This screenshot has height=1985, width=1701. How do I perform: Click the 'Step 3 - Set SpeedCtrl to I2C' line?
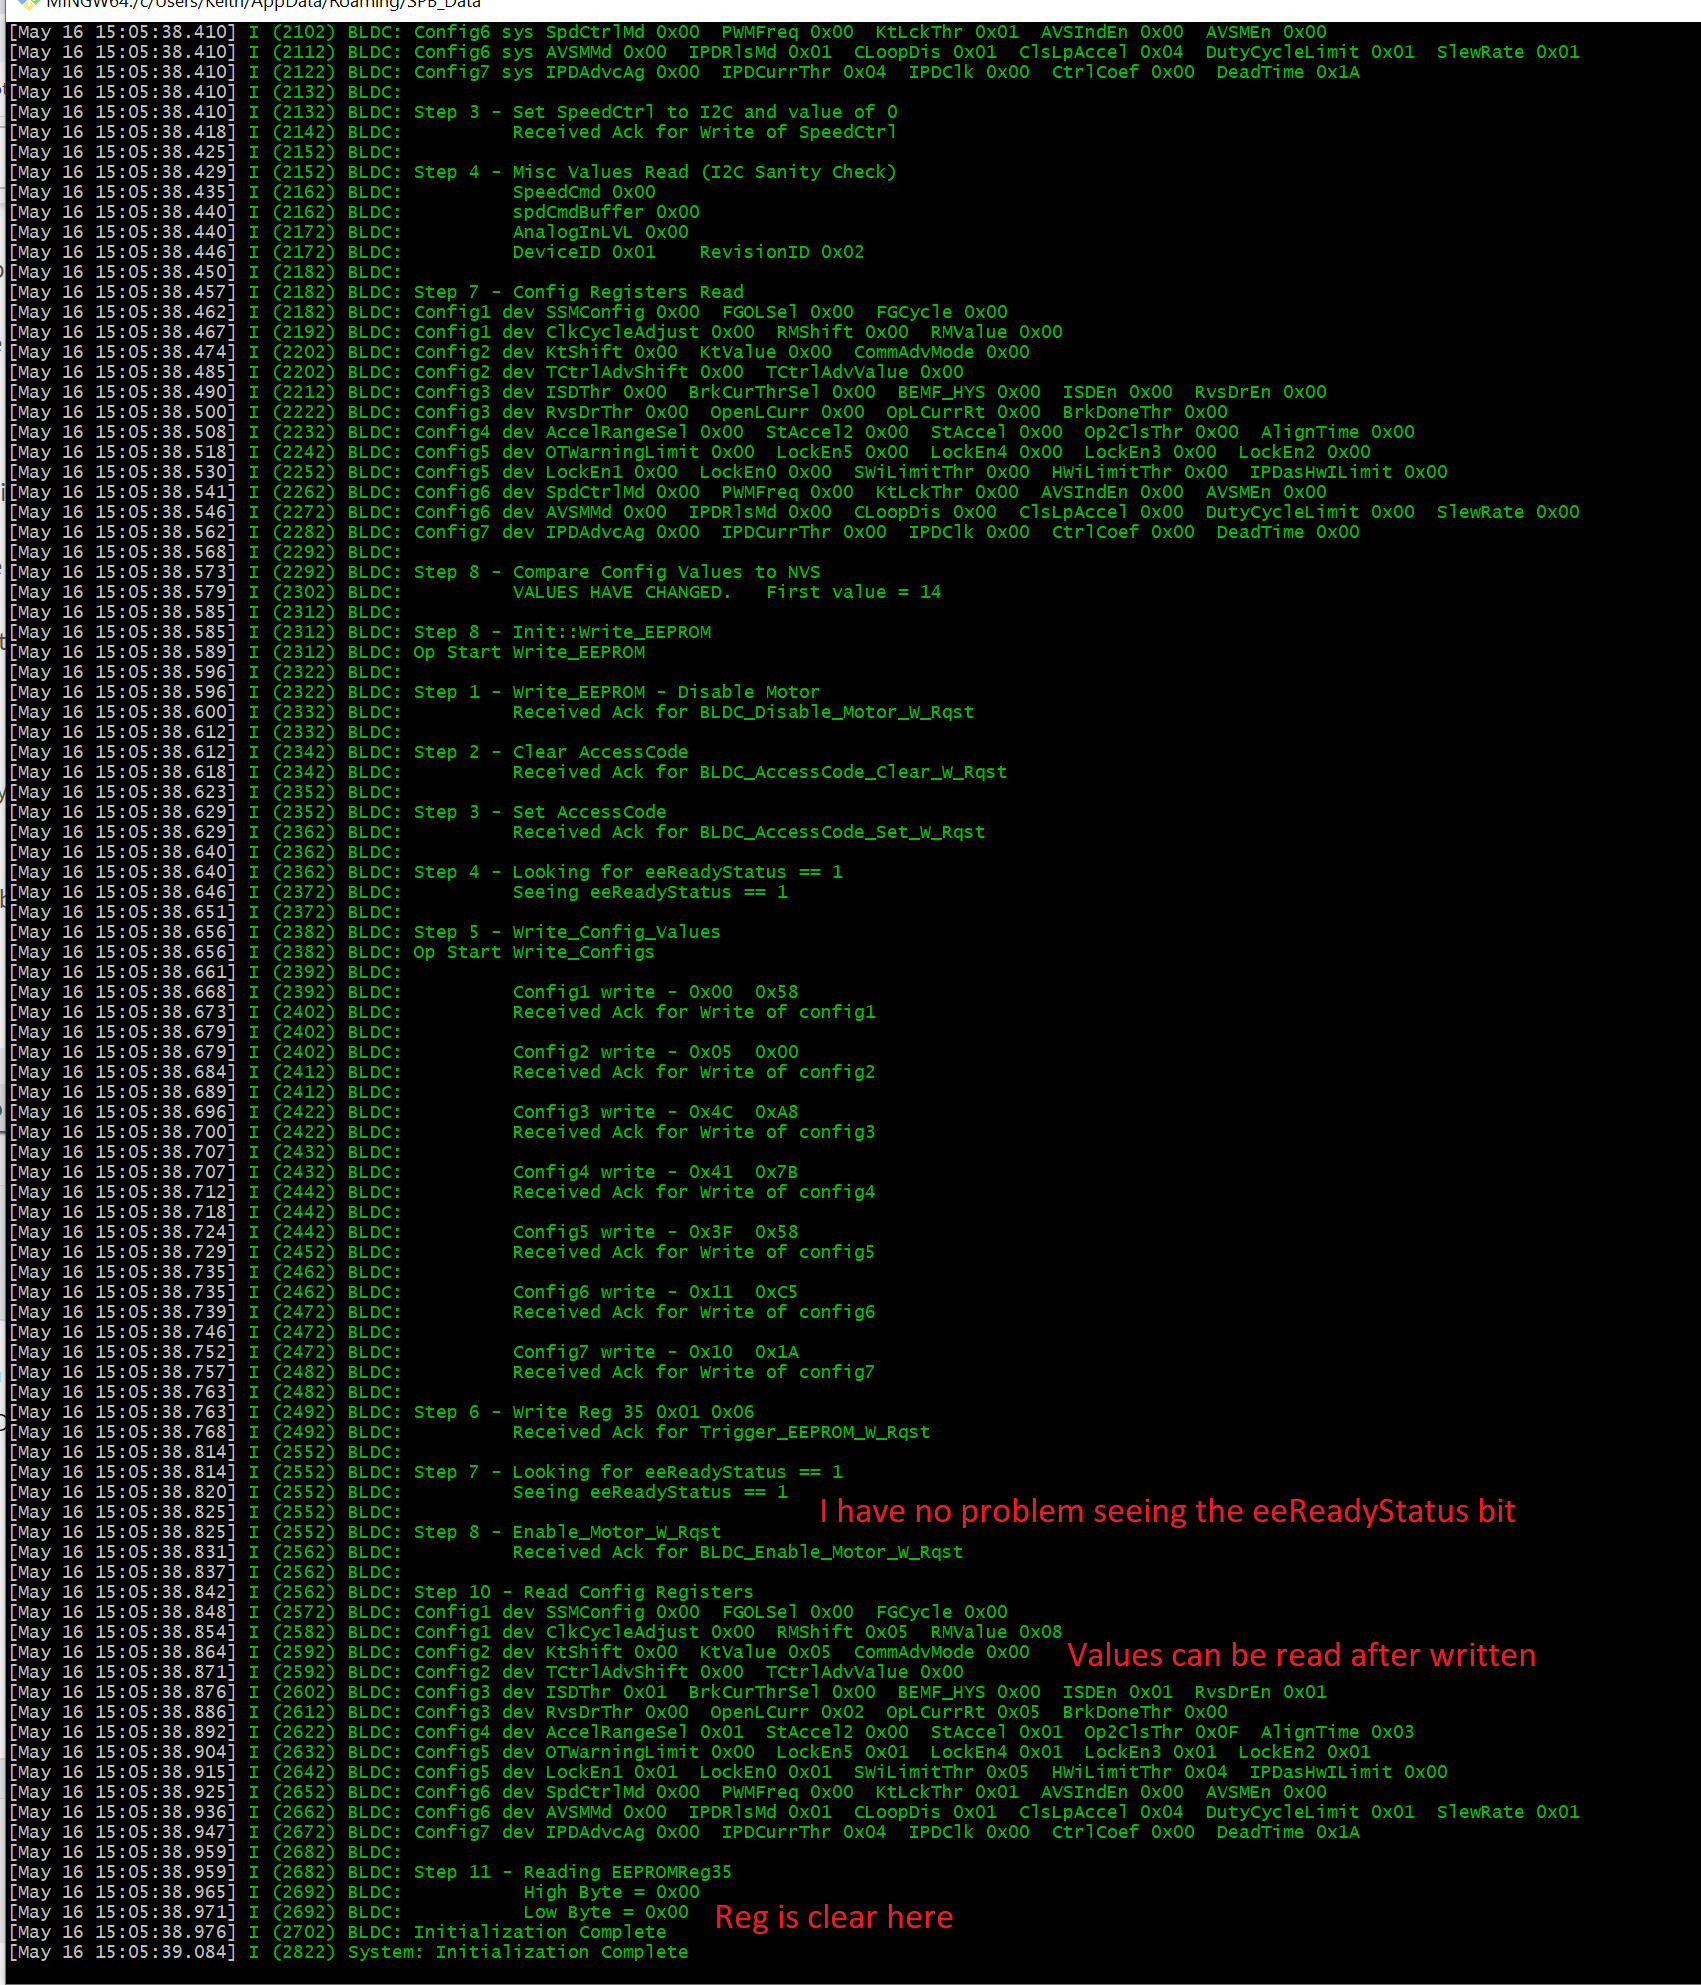655,112
